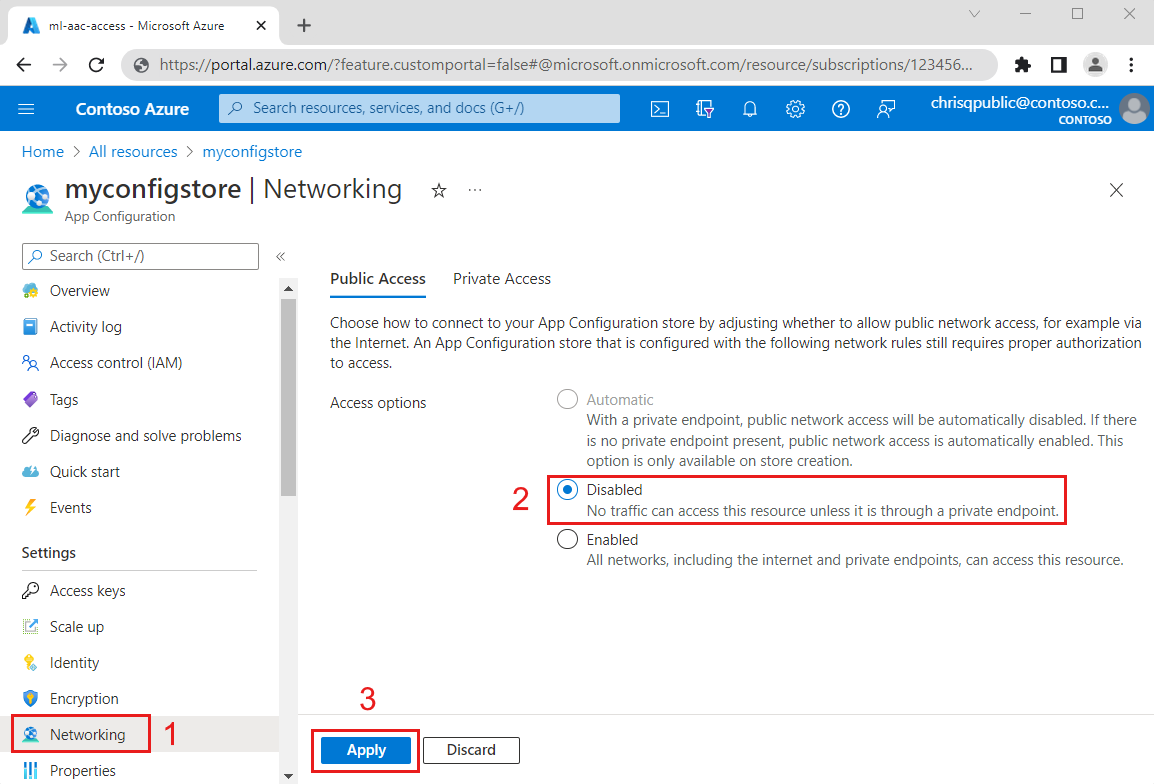This screenshot has width=1154, height=784.
Task: Open the Access keys settings page
Action: click(89, 590)
